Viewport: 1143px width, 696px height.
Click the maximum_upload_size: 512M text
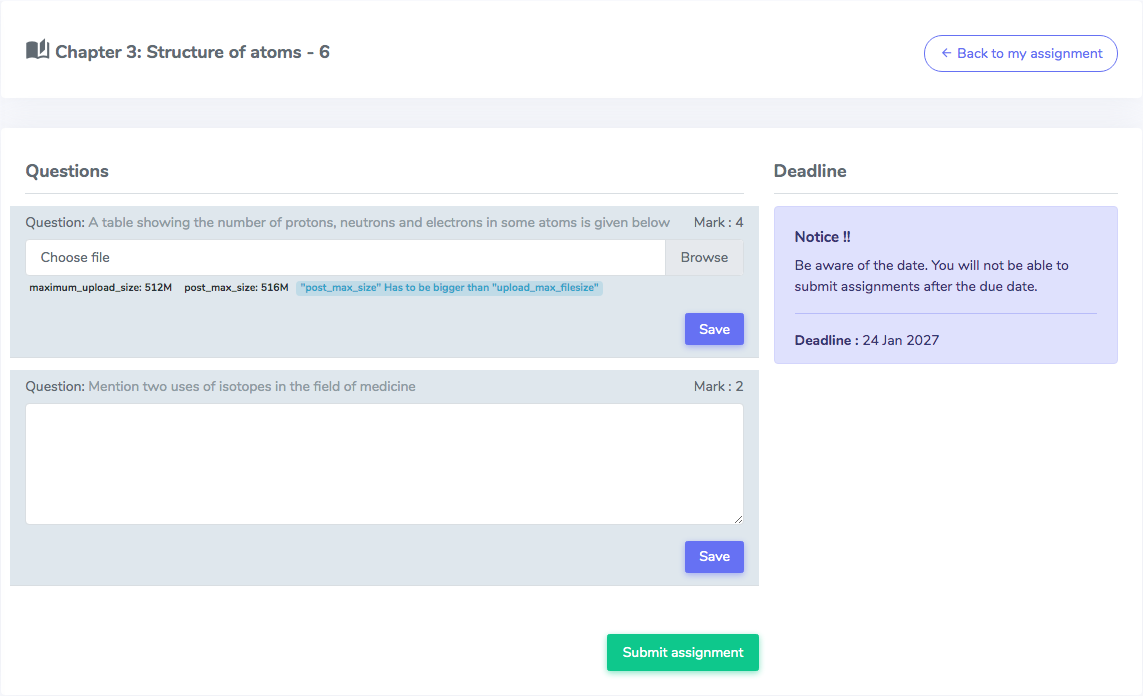(x=101, y=287)
